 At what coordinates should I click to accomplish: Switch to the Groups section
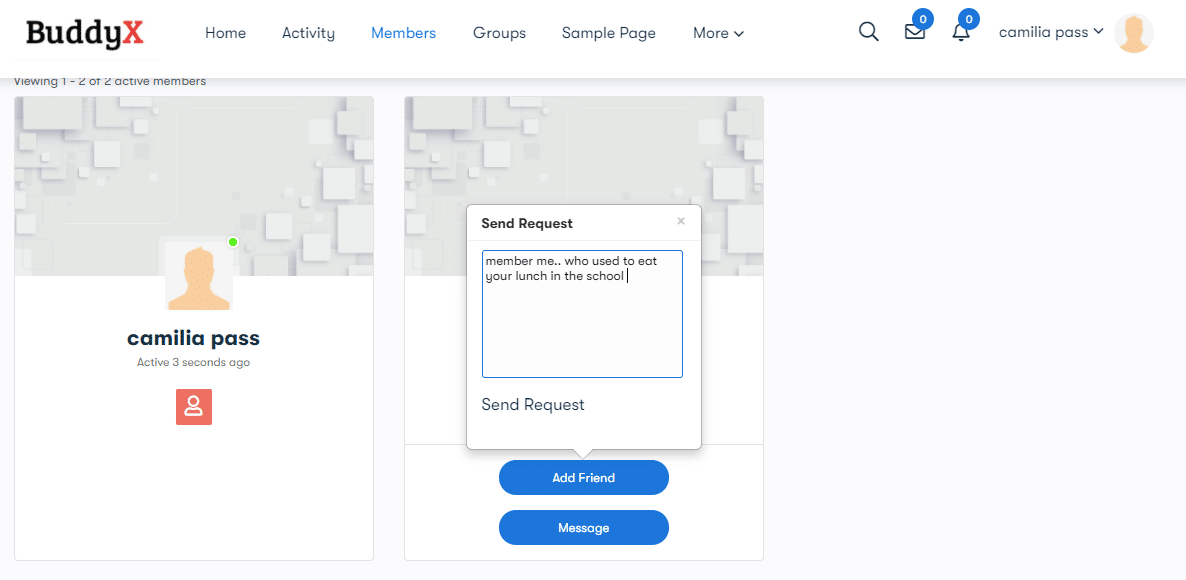[499, 33]
